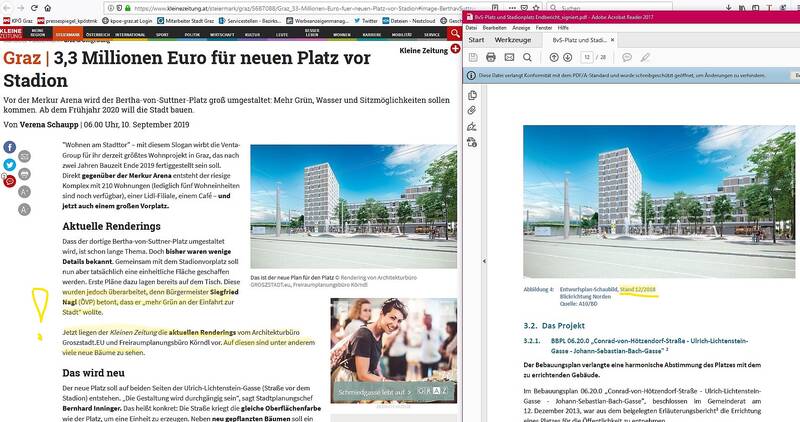The height and width of the screenshot is (422, 800).
Task: Click the PDF page number field
Action: [x=587, y=57]
